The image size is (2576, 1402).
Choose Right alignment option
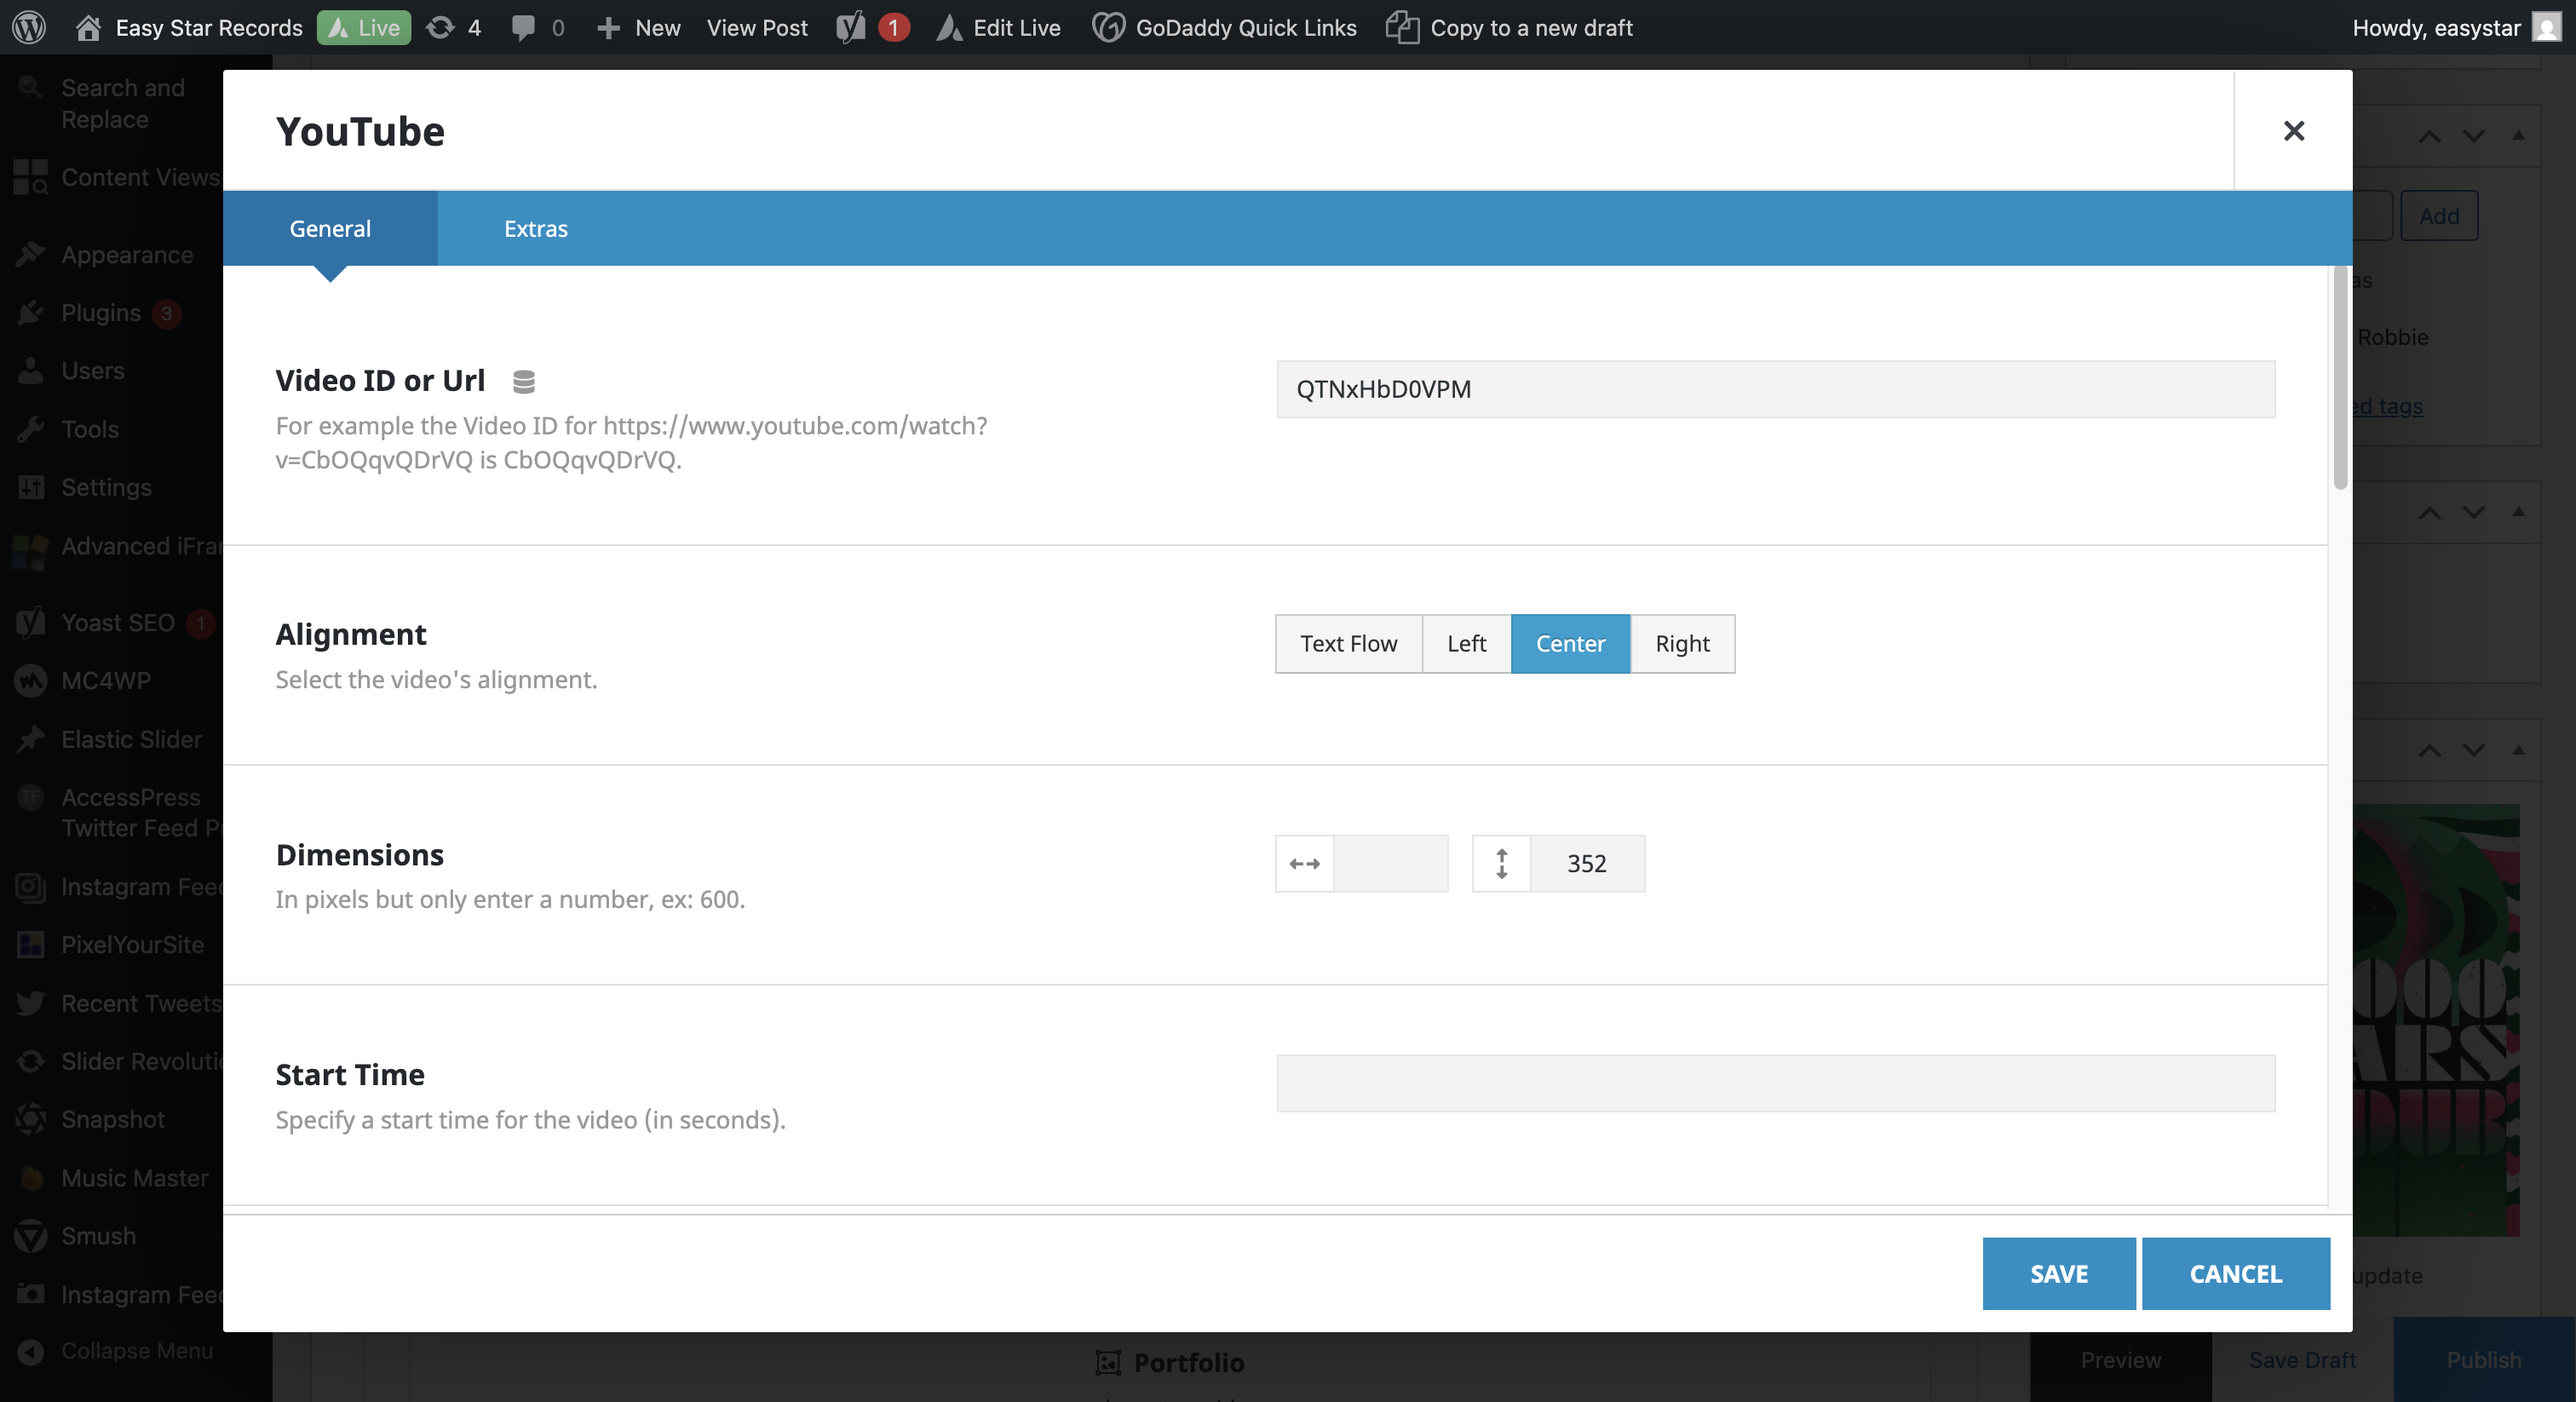click(x=1682, y=643)
